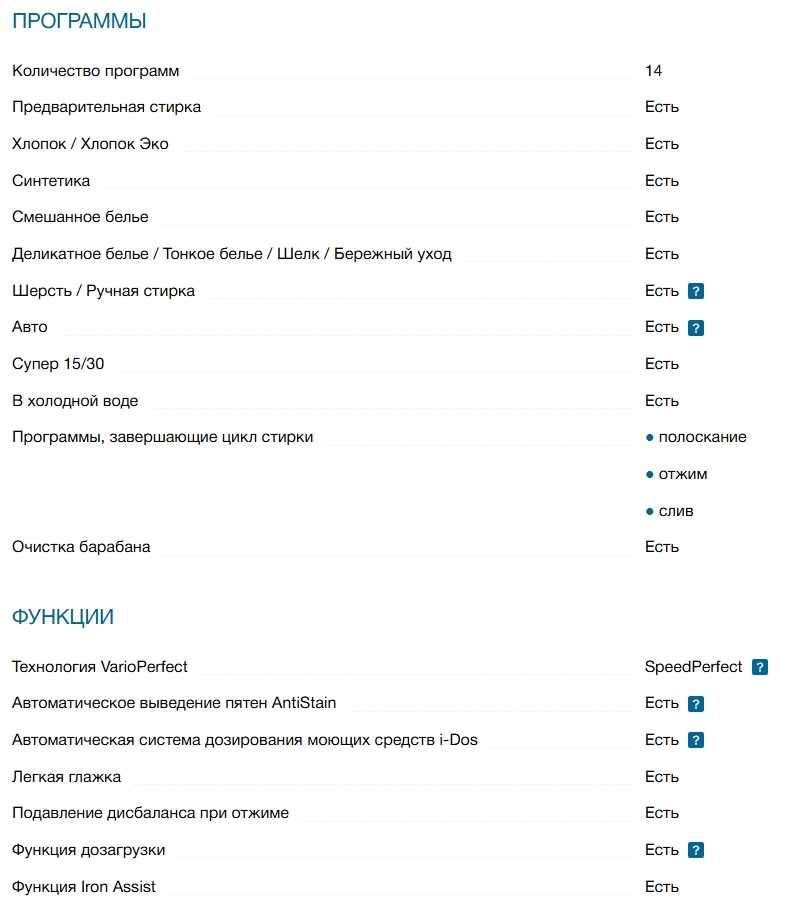Click the Функция Iron Assist label
This screenshot has width=793, height=915.
(84, 887)
